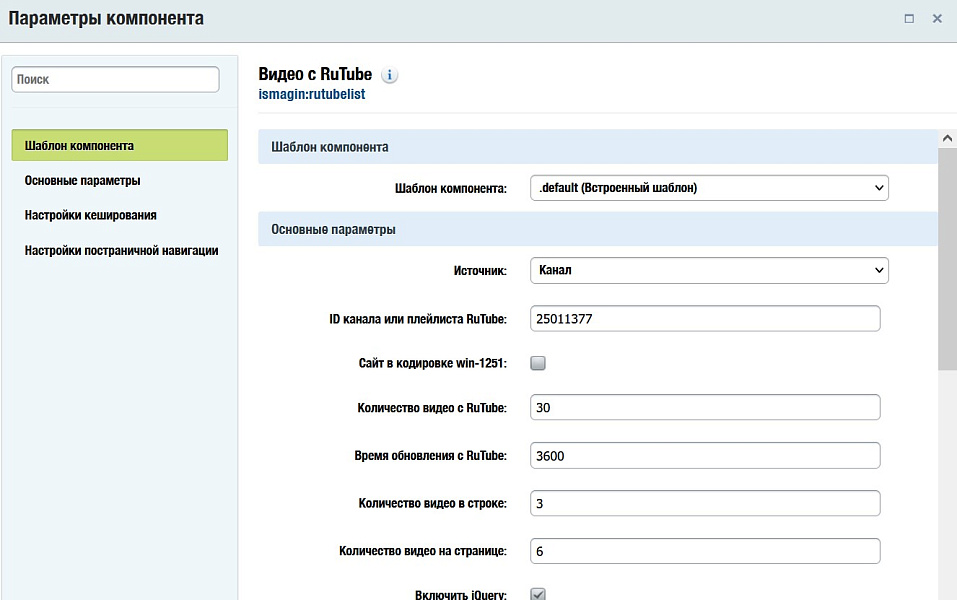The image size is (957, 600).
Task: Click the Количество видео с RuTube field
Action: [x=704, y=407]
